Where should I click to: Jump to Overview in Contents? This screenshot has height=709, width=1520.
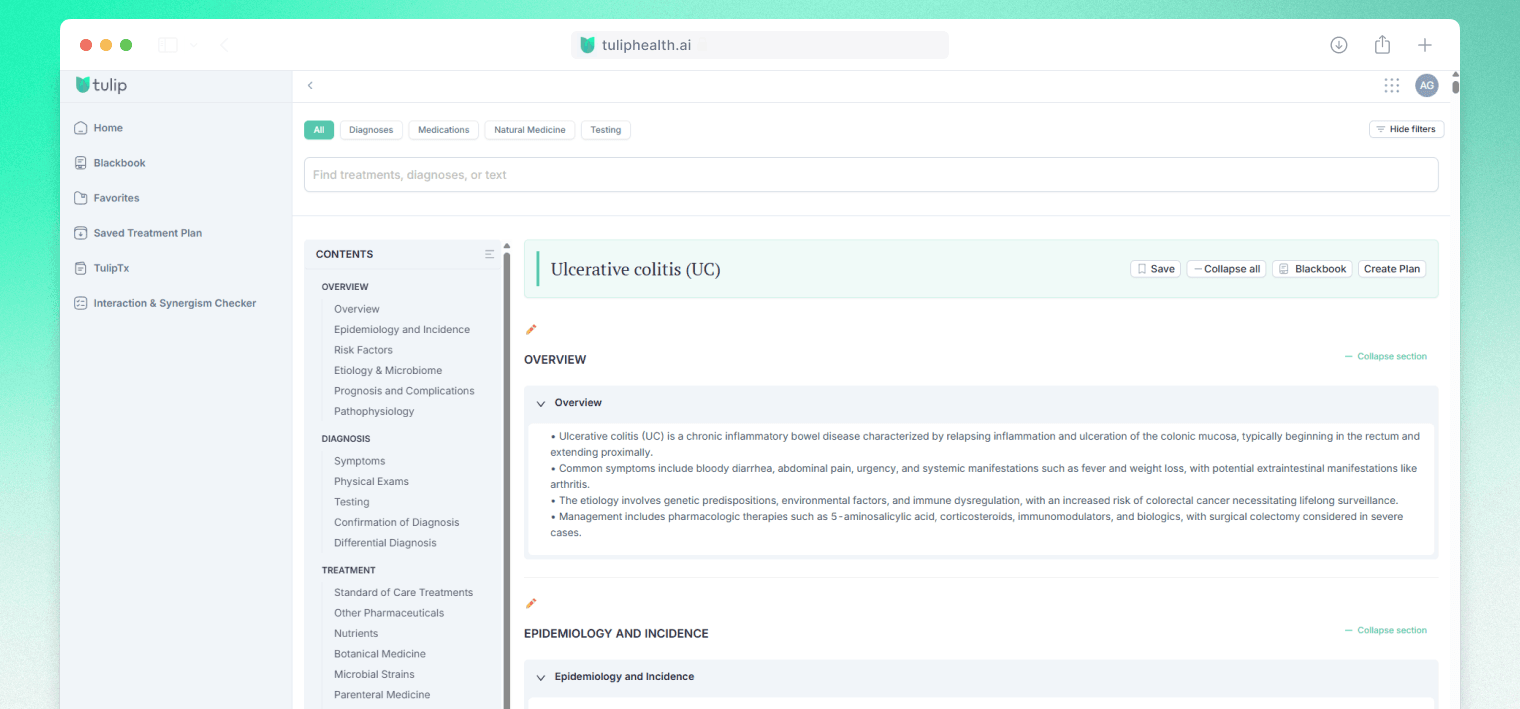(x=357, y=309)
